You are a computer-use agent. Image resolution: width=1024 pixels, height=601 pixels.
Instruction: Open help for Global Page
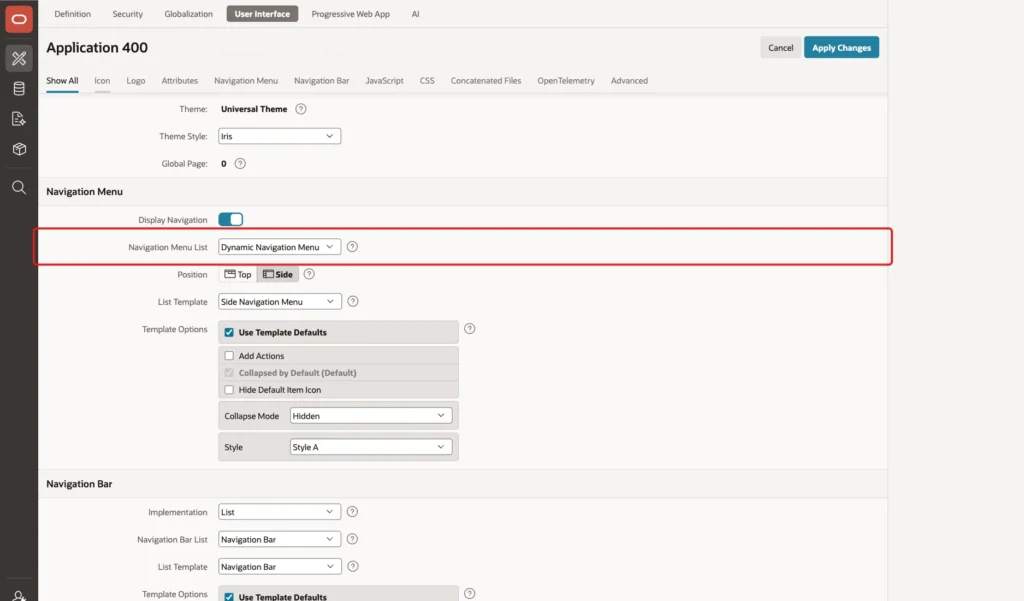pos(240,163)
